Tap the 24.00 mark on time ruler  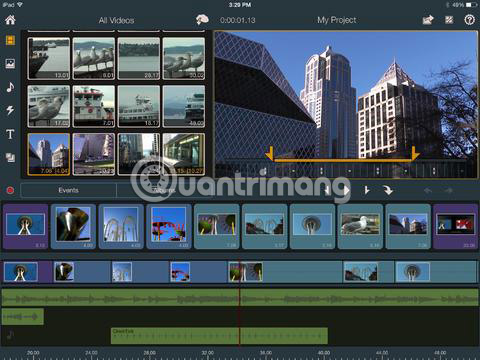tap(91, 353)
